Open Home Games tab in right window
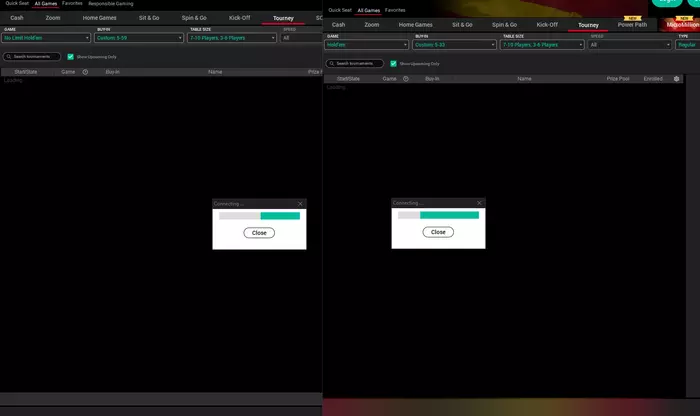 [x=416, y=25]
